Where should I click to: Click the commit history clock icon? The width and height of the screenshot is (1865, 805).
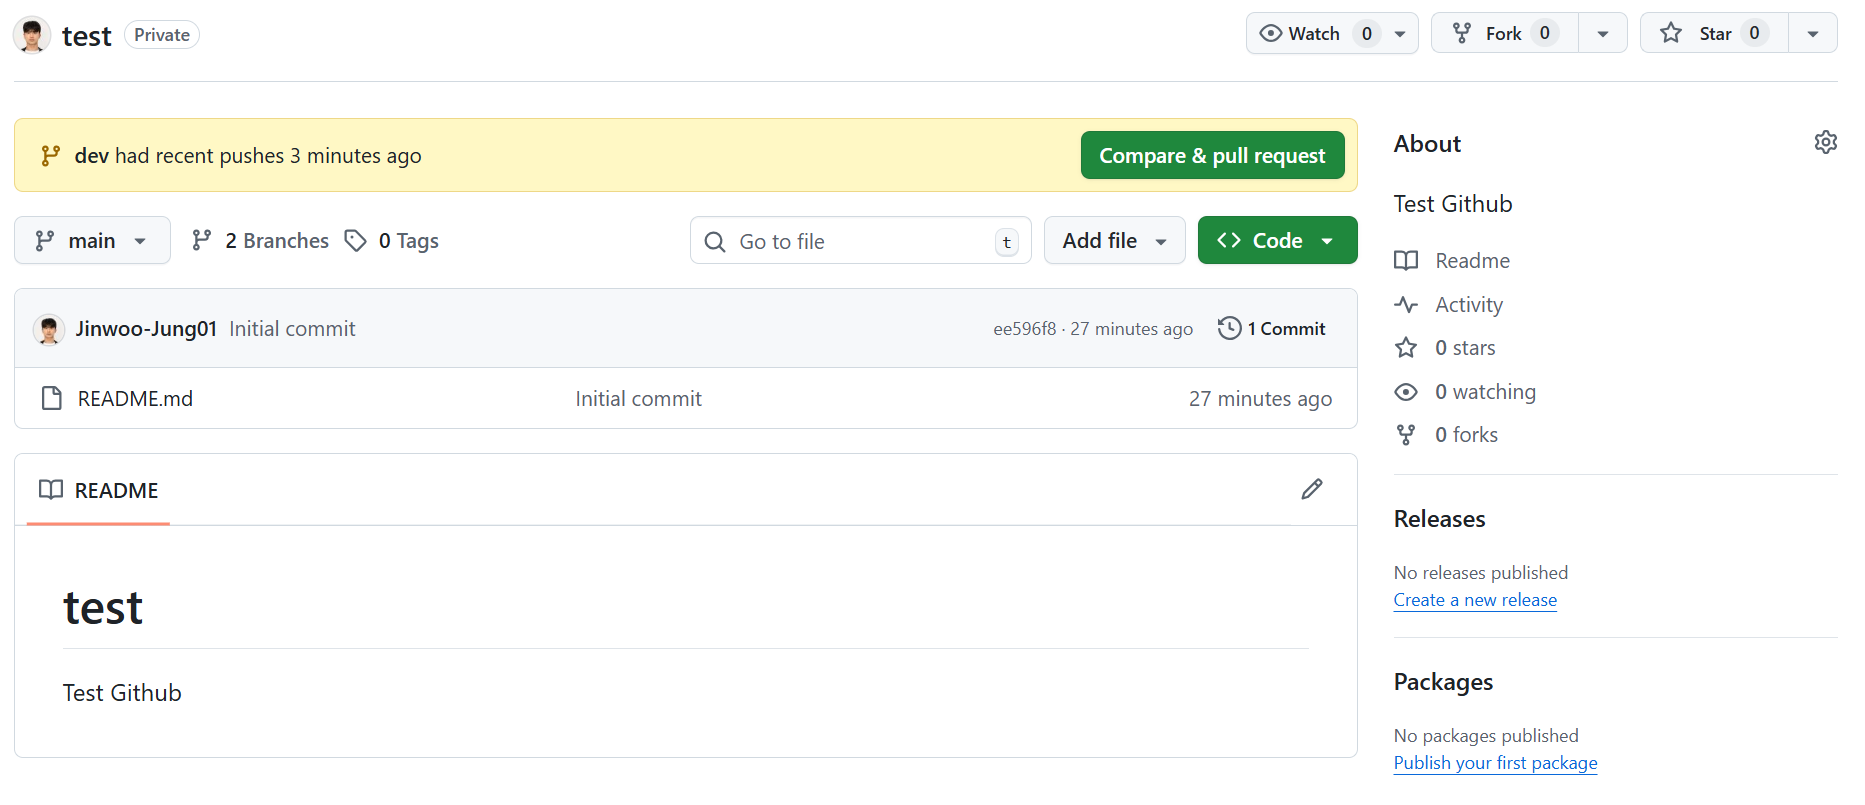[1229, 328]
